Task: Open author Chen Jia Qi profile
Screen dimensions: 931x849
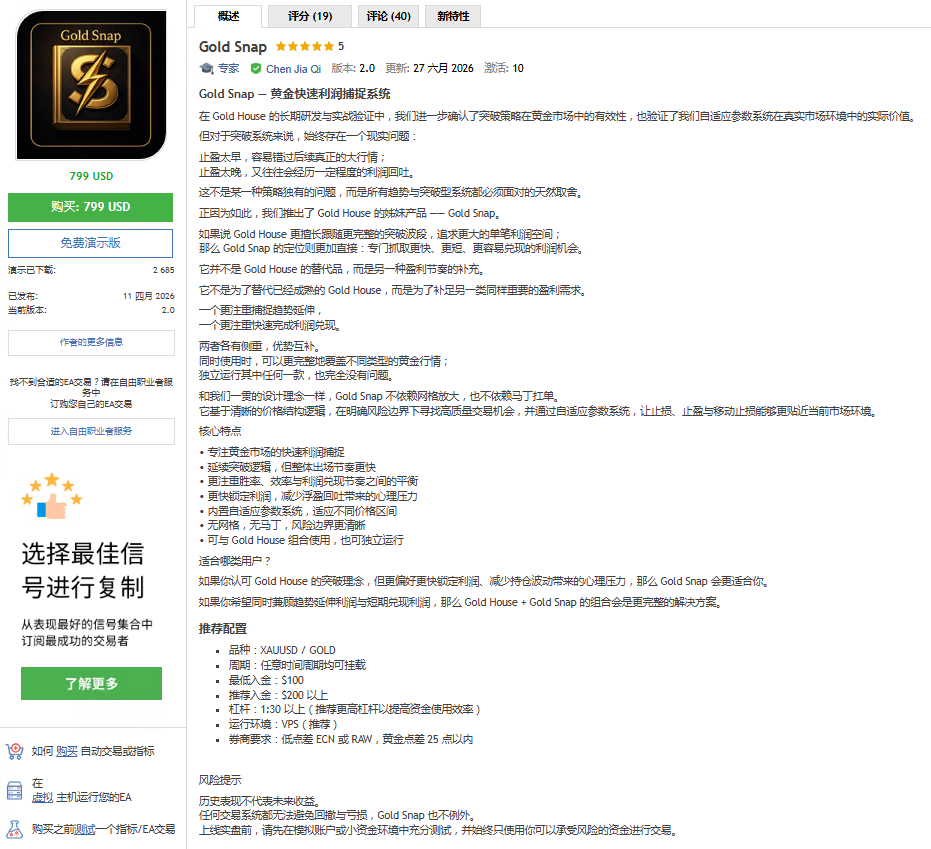Action: click(293, 69)
